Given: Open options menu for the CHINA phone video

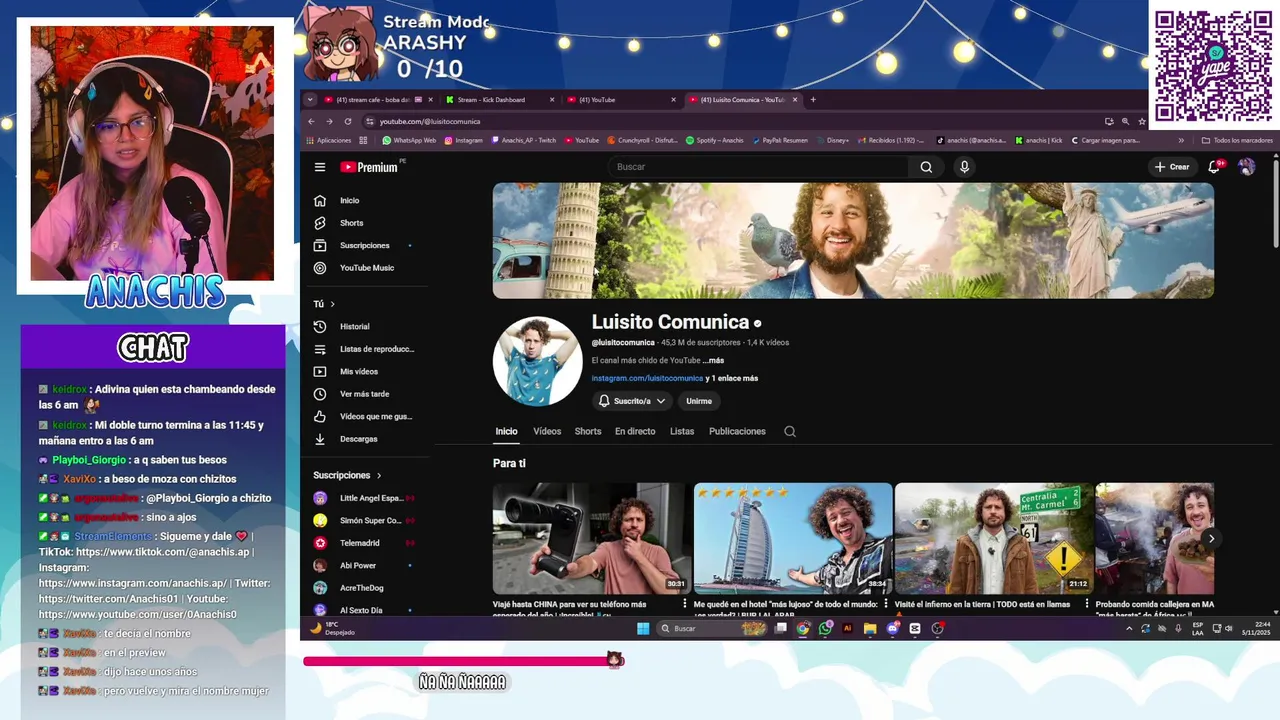Looking at the screenshot, I should (x=685, y=605).
